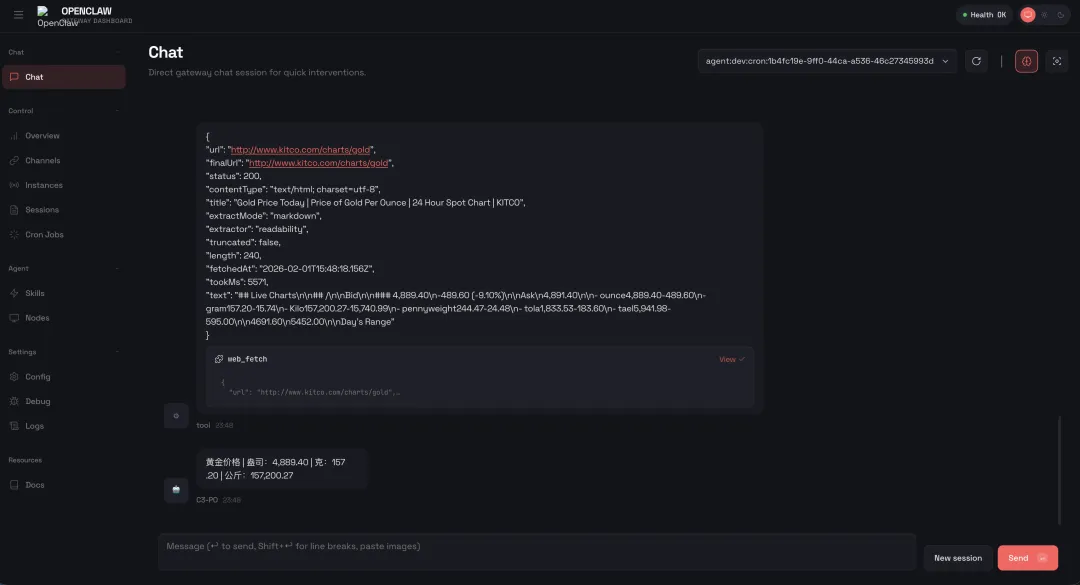Click the refresh chat icon
Image resolution: width=1080 pixels, height=585 pixels.
tap(976, 61)
